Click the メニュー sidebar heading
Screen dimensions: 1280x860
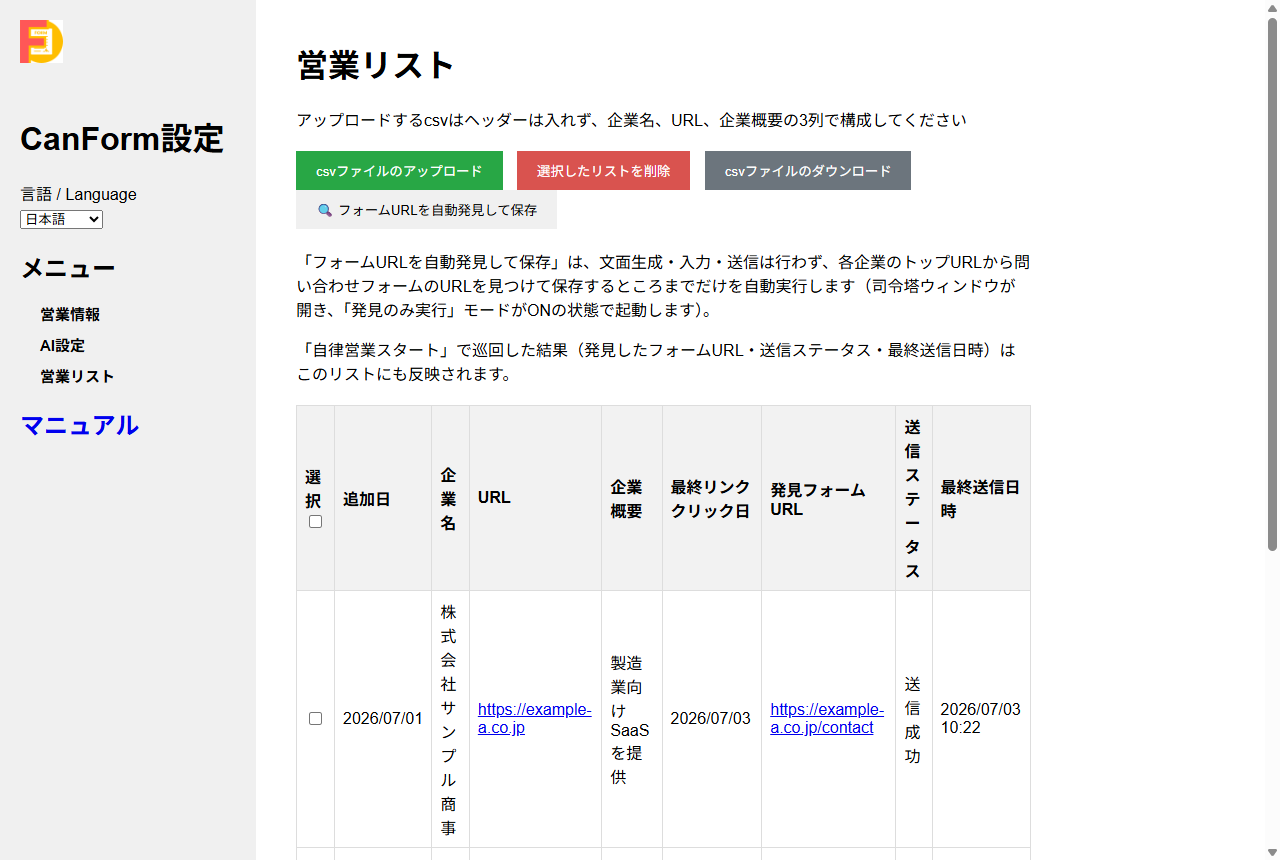(68, 268)
